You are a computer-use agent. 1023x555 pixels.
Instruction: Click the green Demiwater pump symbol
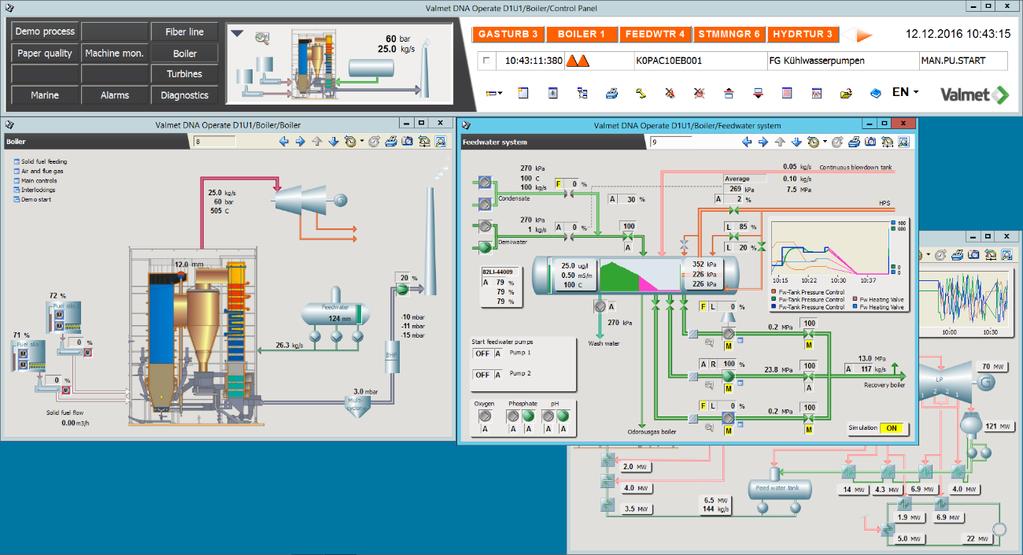[485, 247]
